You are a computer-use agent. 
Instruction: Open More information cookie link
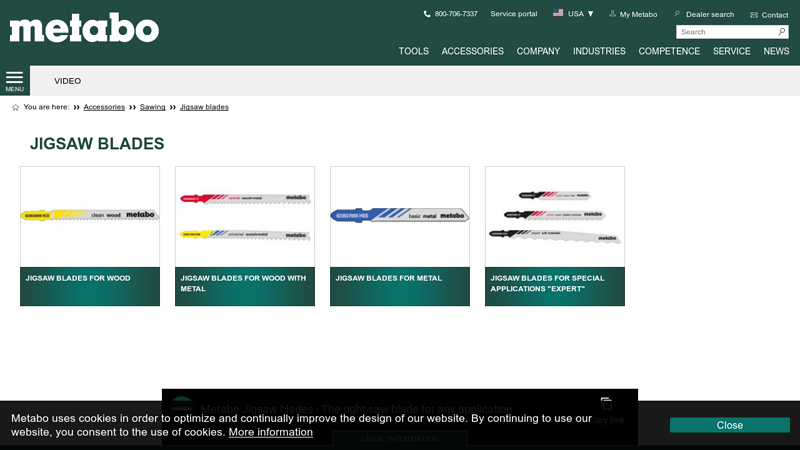coord(270,432)
